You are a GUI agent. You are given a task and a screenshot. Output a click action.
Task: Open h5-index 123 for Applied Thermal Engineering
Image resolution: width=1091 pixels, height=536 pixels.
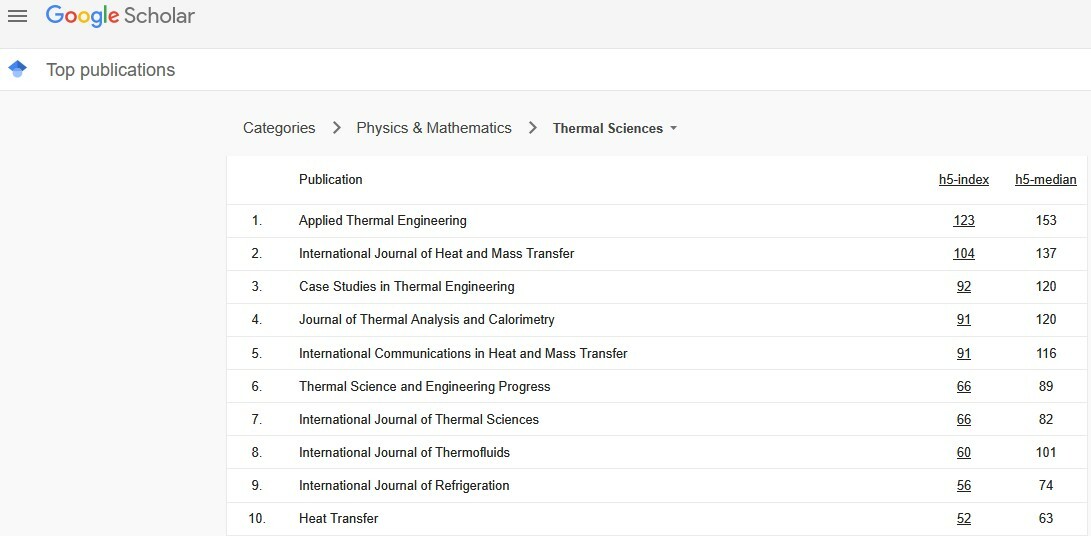(x=963, y=221)
